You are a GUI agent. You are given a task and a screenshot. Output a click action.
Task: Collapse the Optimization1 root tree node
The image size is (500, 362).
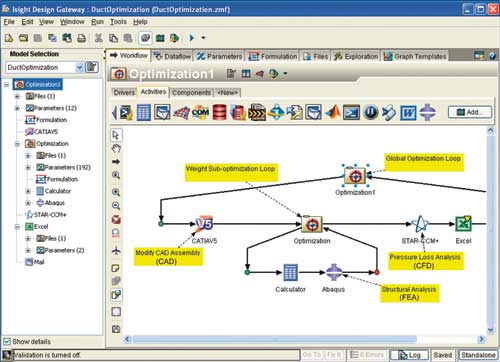coord(7,84)
